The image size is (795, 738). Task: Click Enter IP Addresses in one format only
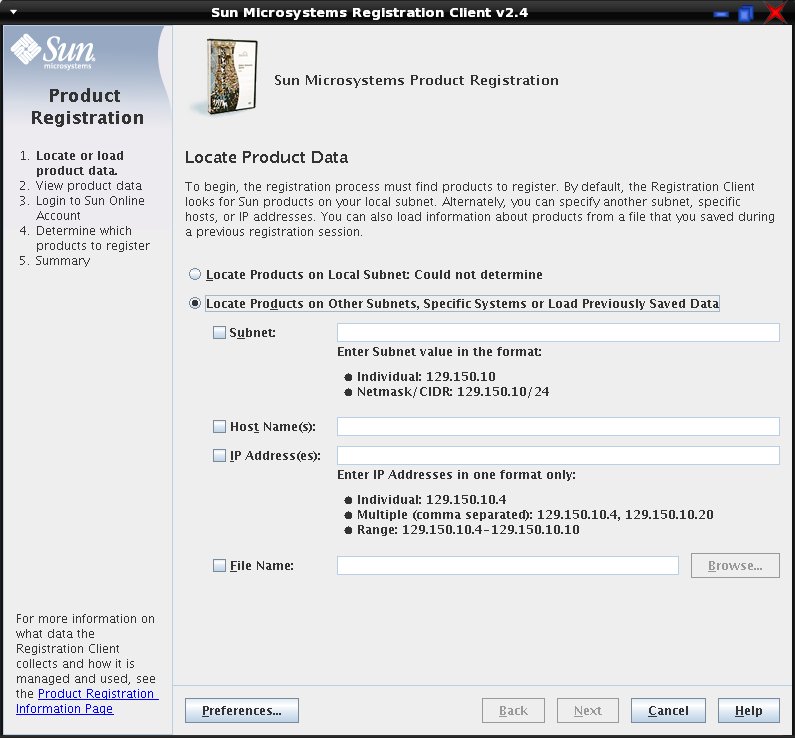456,474
